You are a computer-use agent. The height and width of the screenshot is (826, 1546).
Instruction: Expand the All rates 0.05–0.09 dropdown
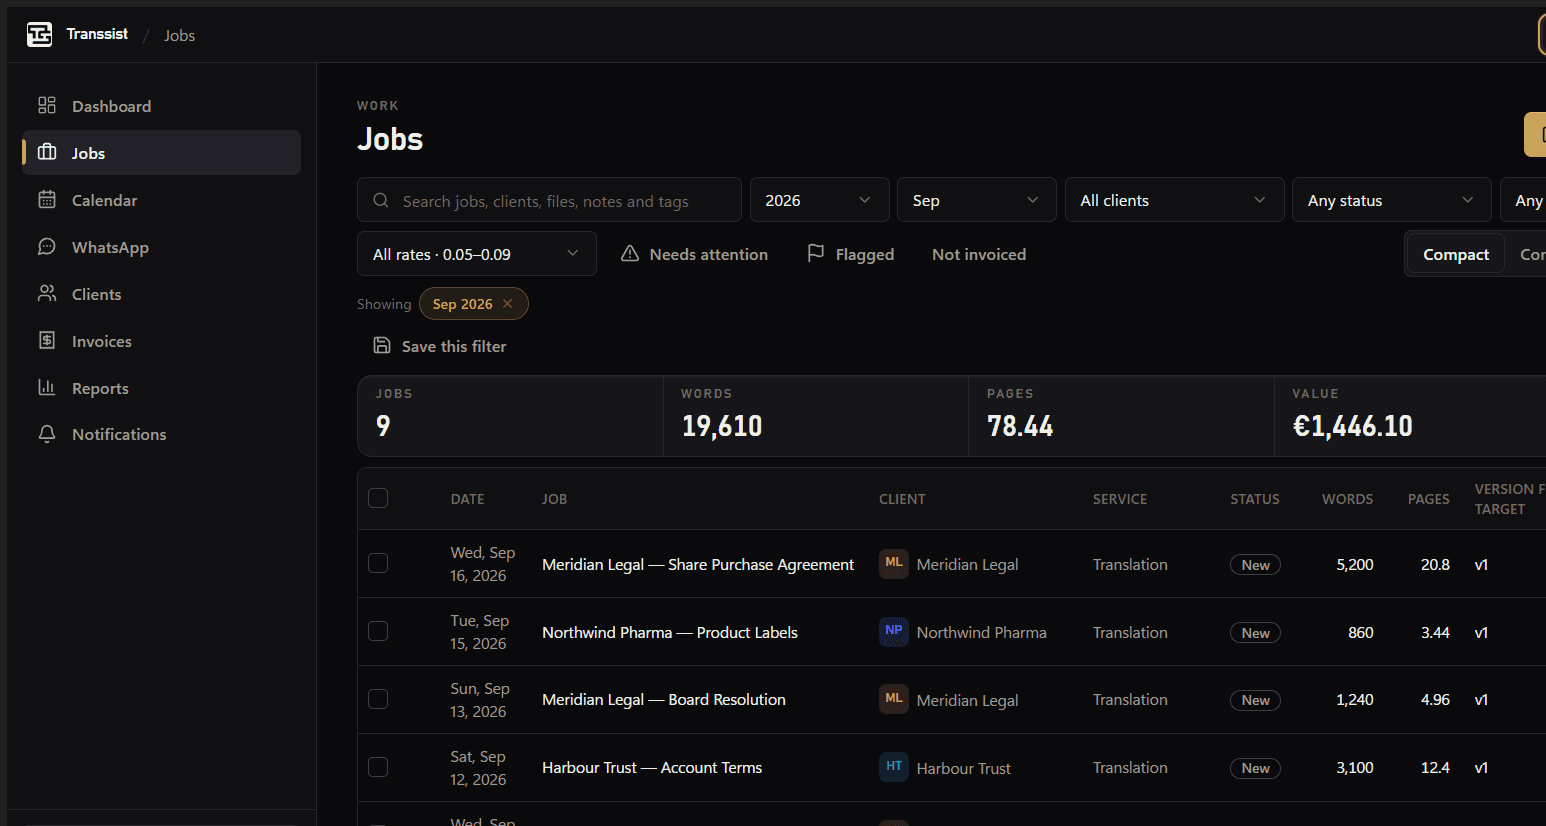pos(476,254)
